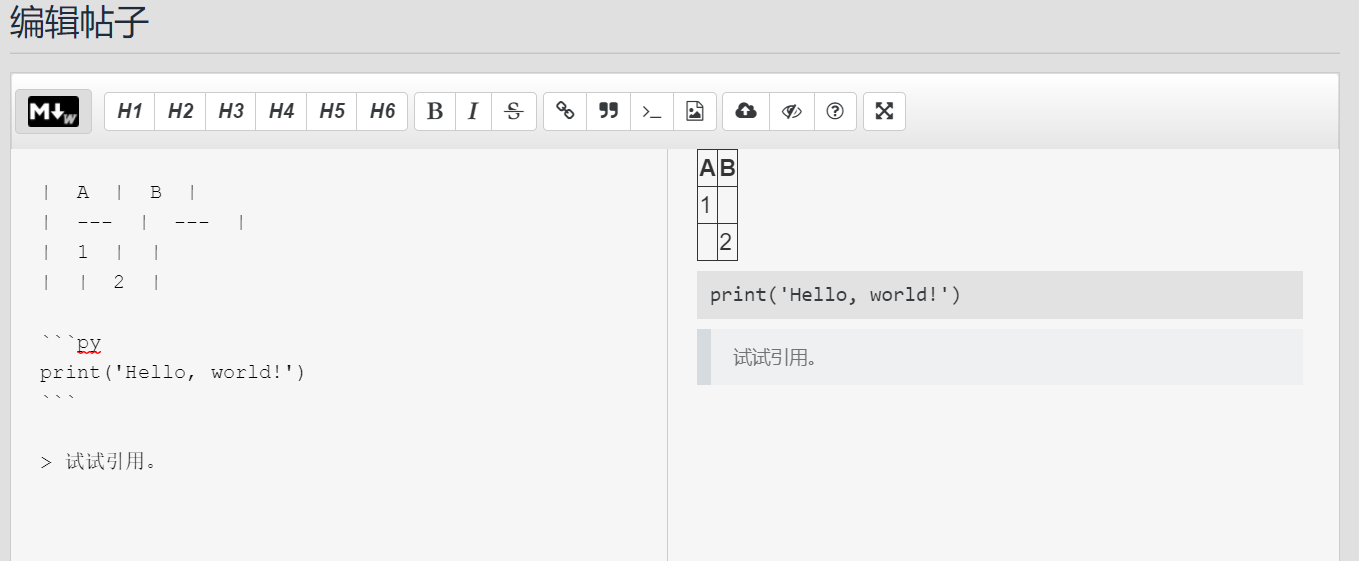Viewport: 1359px width, 561px height.
Task: Click the '| A | B |' line in the editor
Action: click(119, 192)
